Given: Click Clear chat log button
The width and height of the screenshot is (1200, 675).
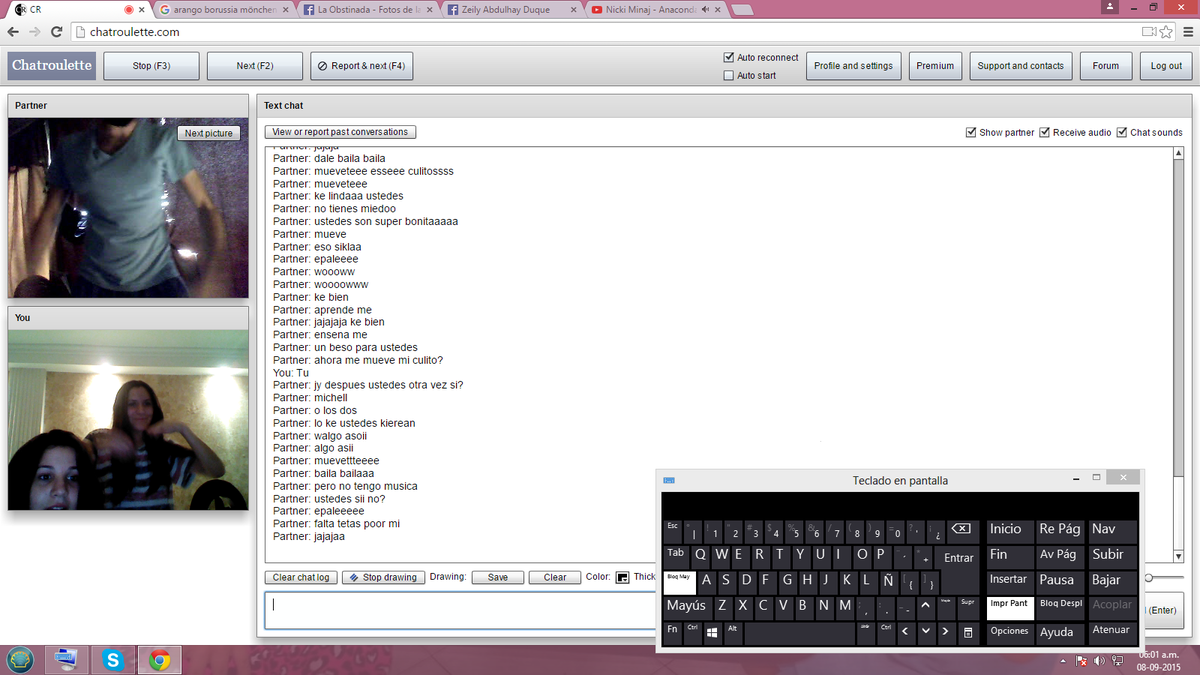Looking at the screenshot, I should point(301,577).
